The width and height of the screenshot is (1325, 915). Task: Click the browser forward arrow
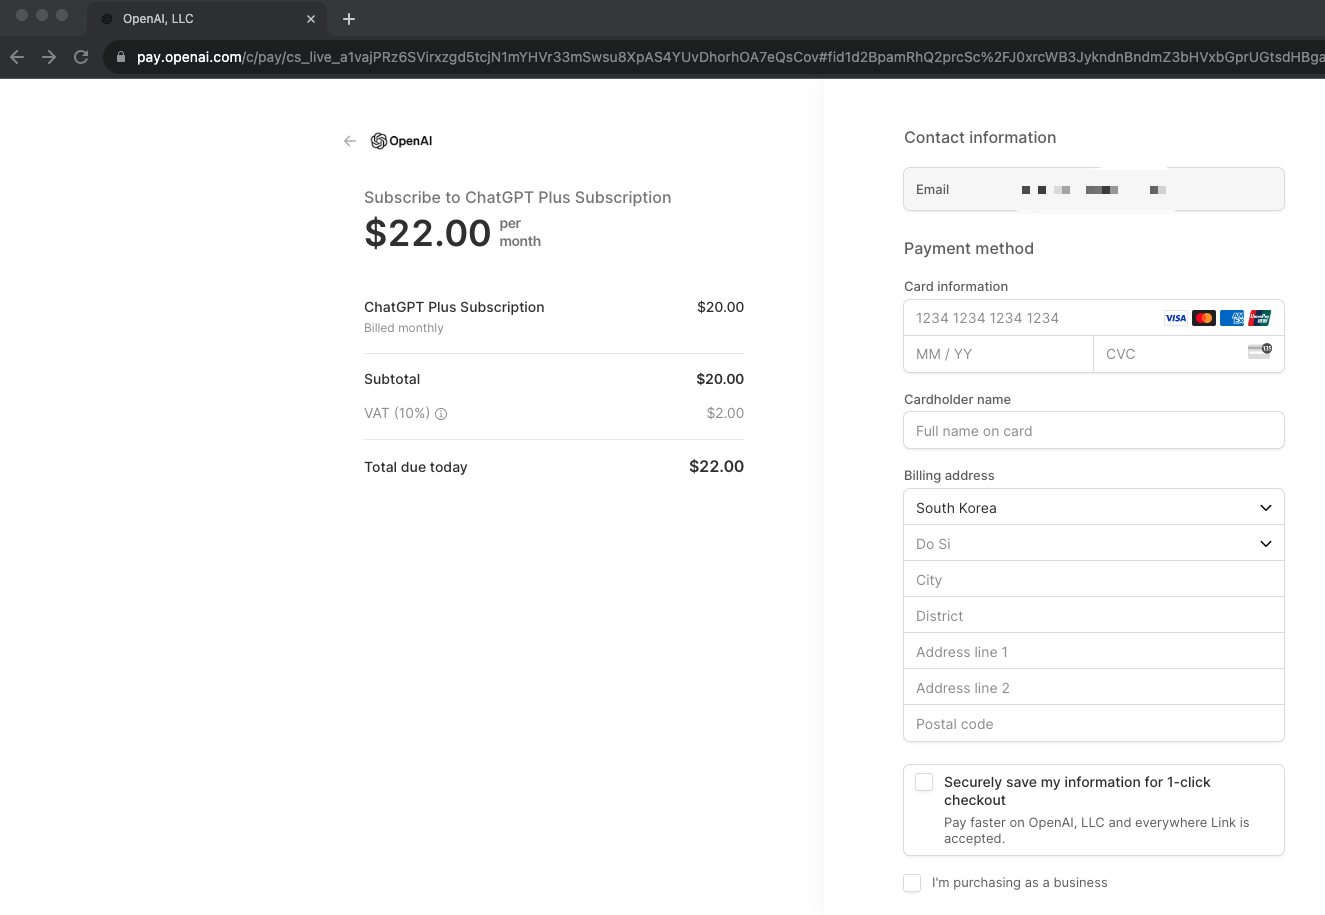(49, 57)
